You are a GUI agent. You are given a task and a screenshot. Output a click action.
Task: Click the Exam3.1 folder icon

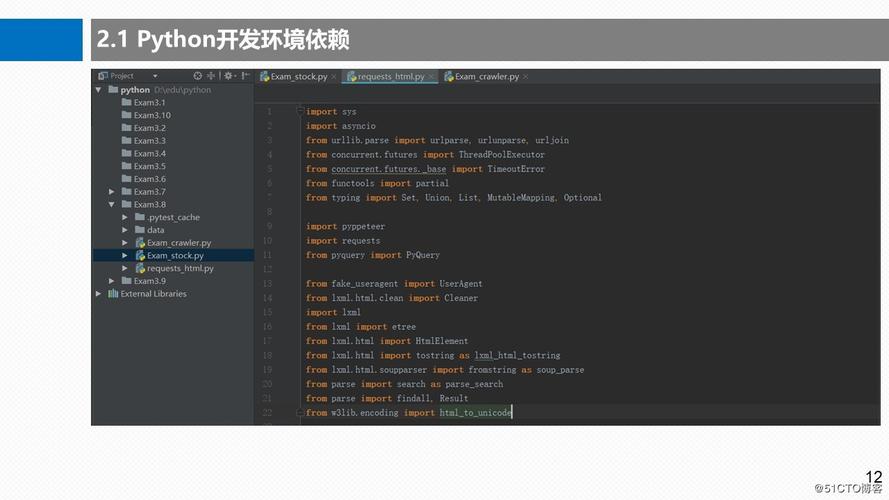126,102
